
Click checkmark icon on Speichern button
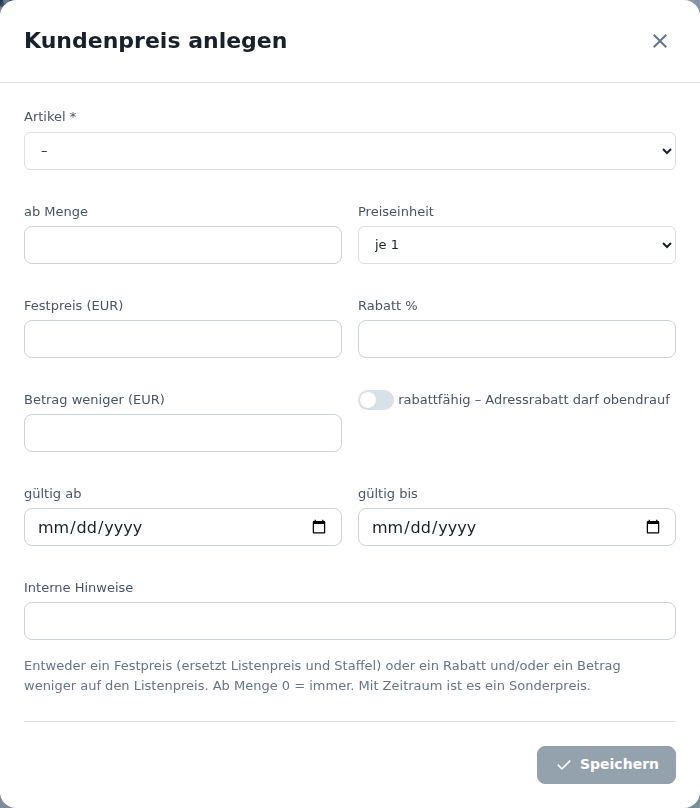(564, 765)
